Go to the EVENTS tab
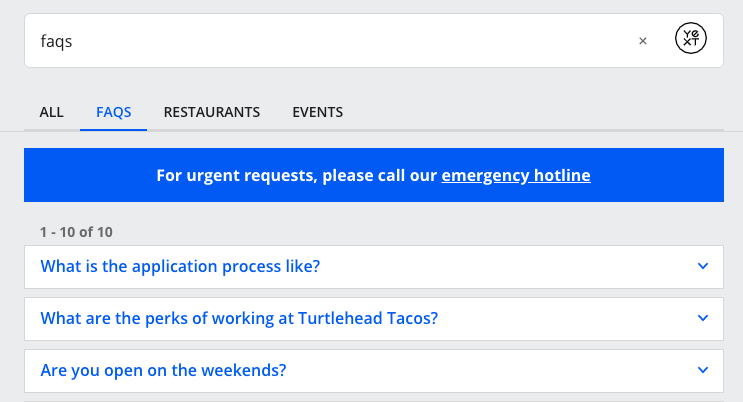This screenshot has width=743, height=402. [x=317, y=112]
